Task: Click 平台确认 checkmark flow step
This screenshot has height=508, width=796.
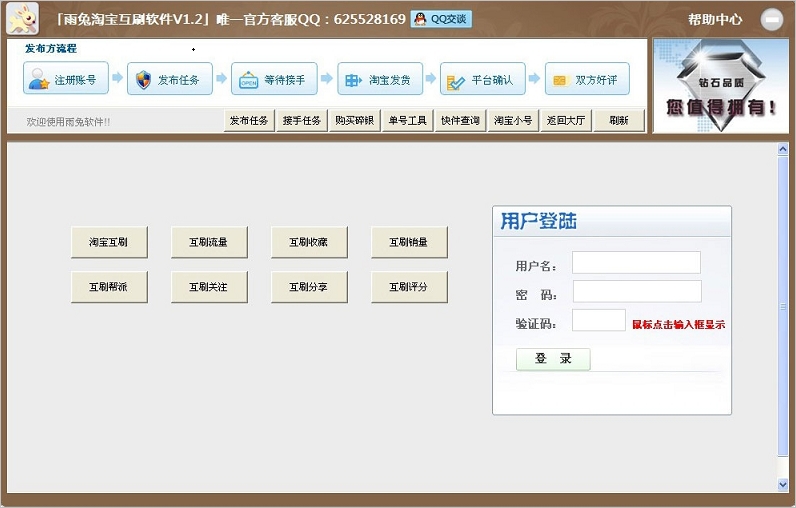Action: pos(482,79)
